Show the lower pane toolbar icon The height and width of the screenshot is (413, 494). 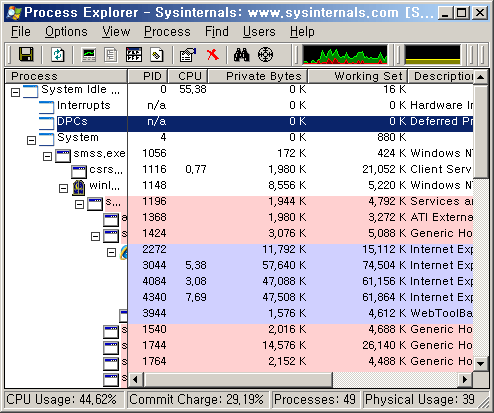[134, 55]
